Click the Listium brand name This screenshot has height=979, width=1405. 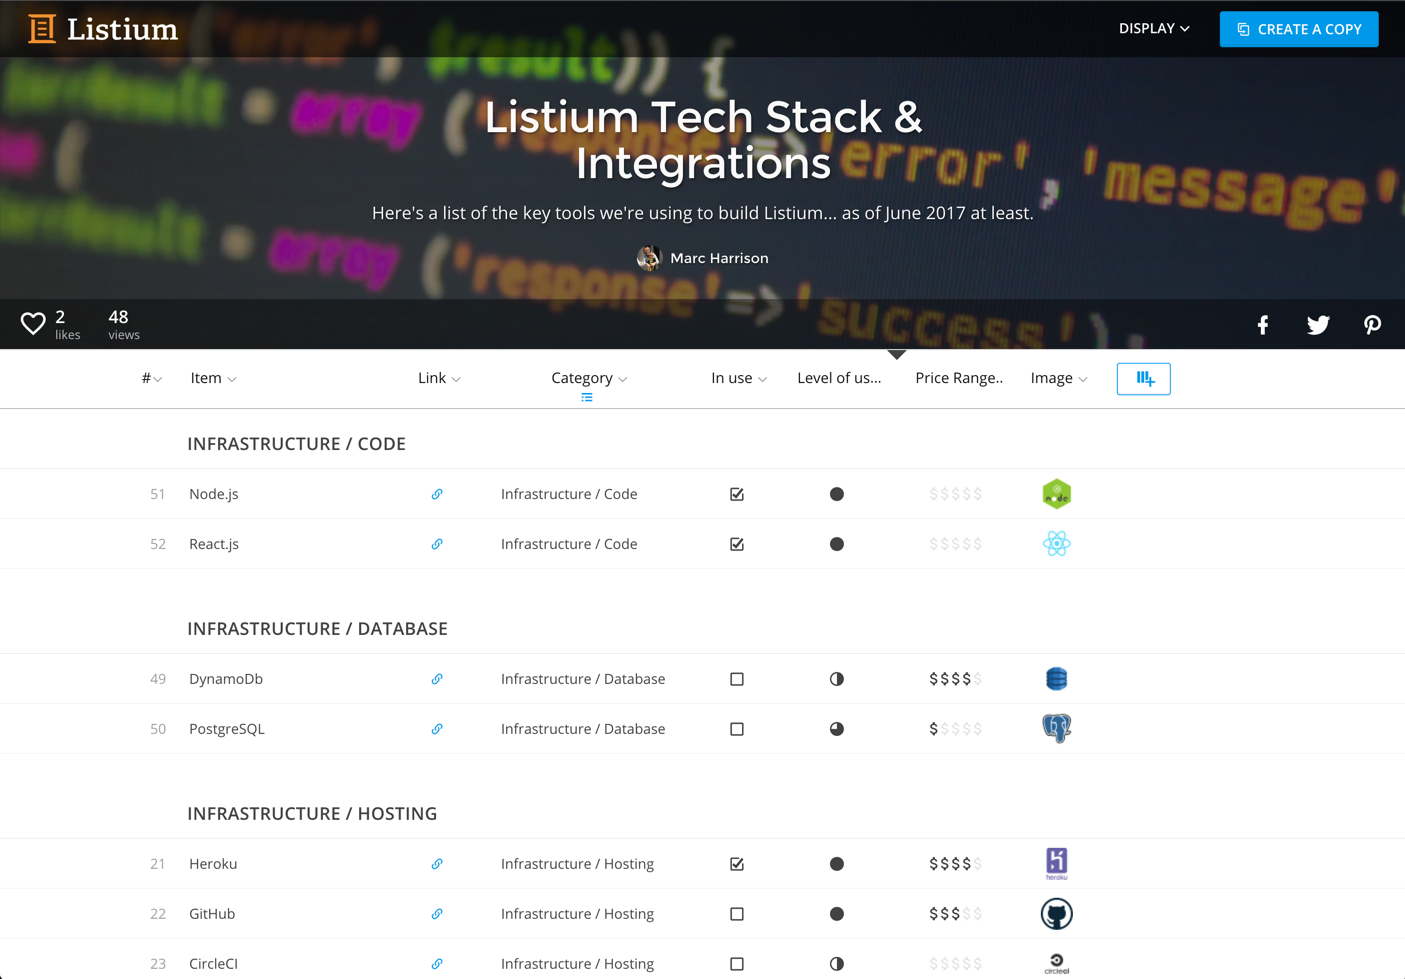(x=122, y=30)
